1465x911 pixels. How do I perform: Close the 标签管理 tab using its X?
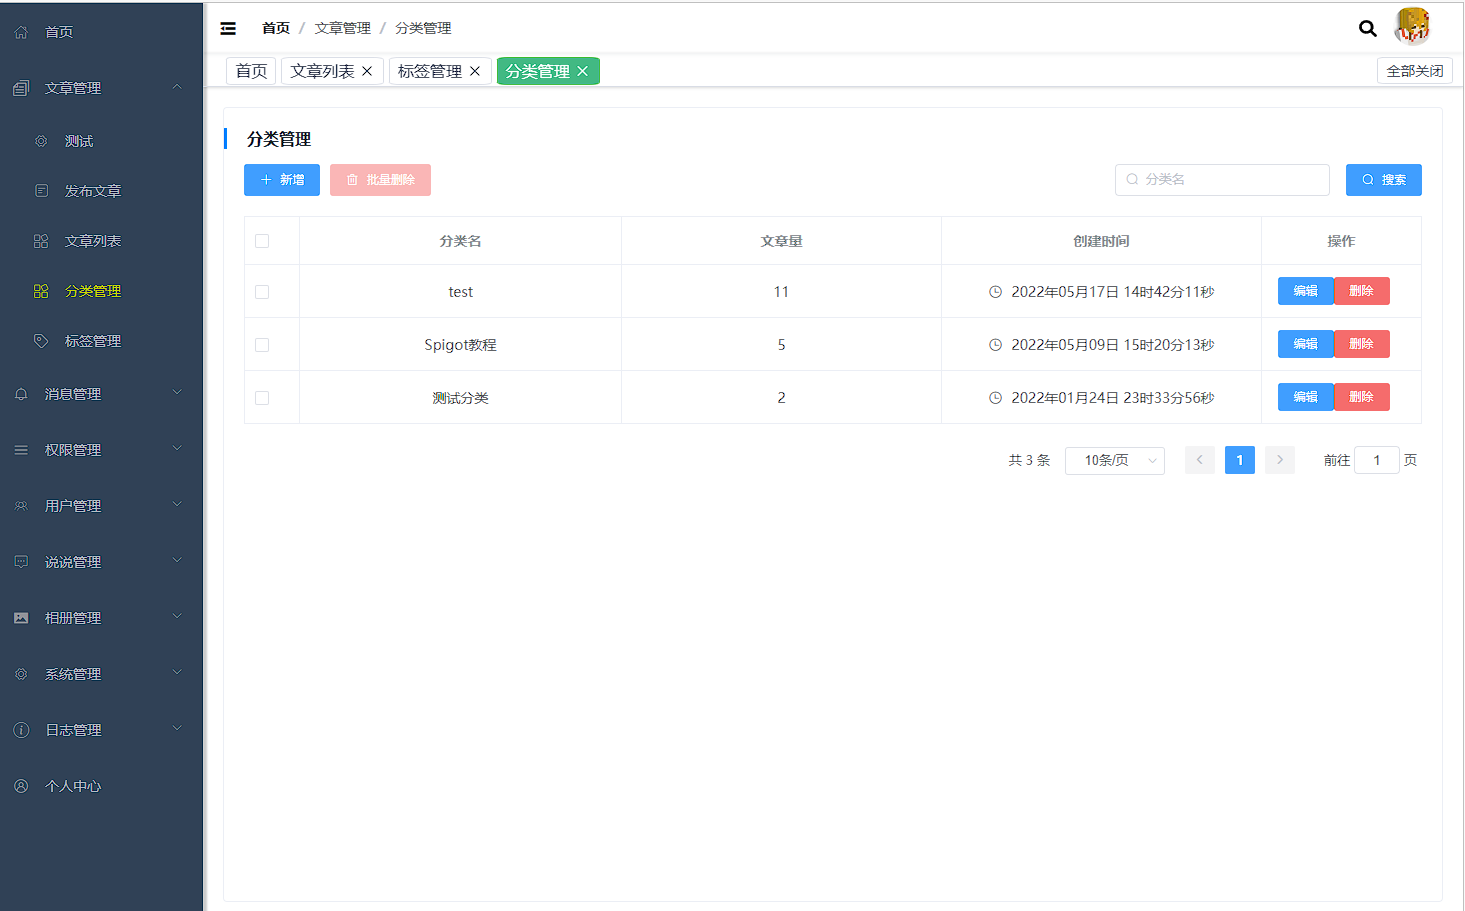click(x=475, y=71)
